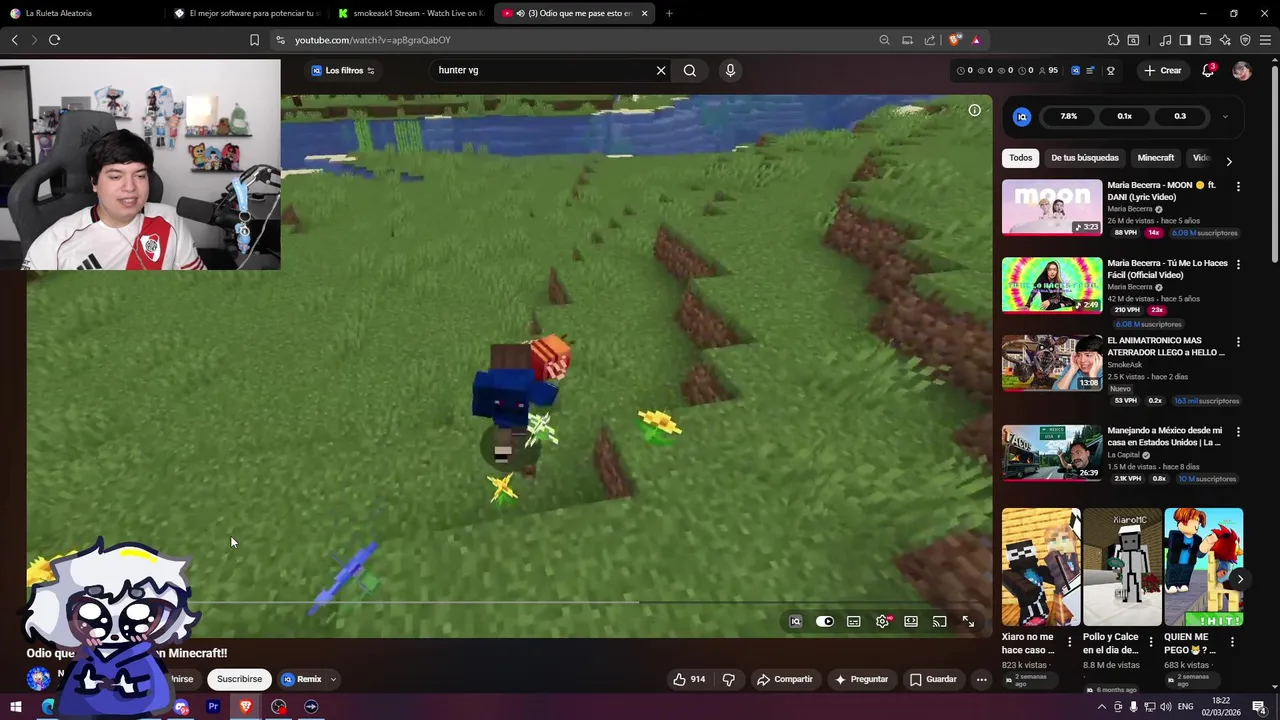Open YouTube notifications bell
The width and height of the screenshot is (1280, 720).
(x=1208, y=70)
